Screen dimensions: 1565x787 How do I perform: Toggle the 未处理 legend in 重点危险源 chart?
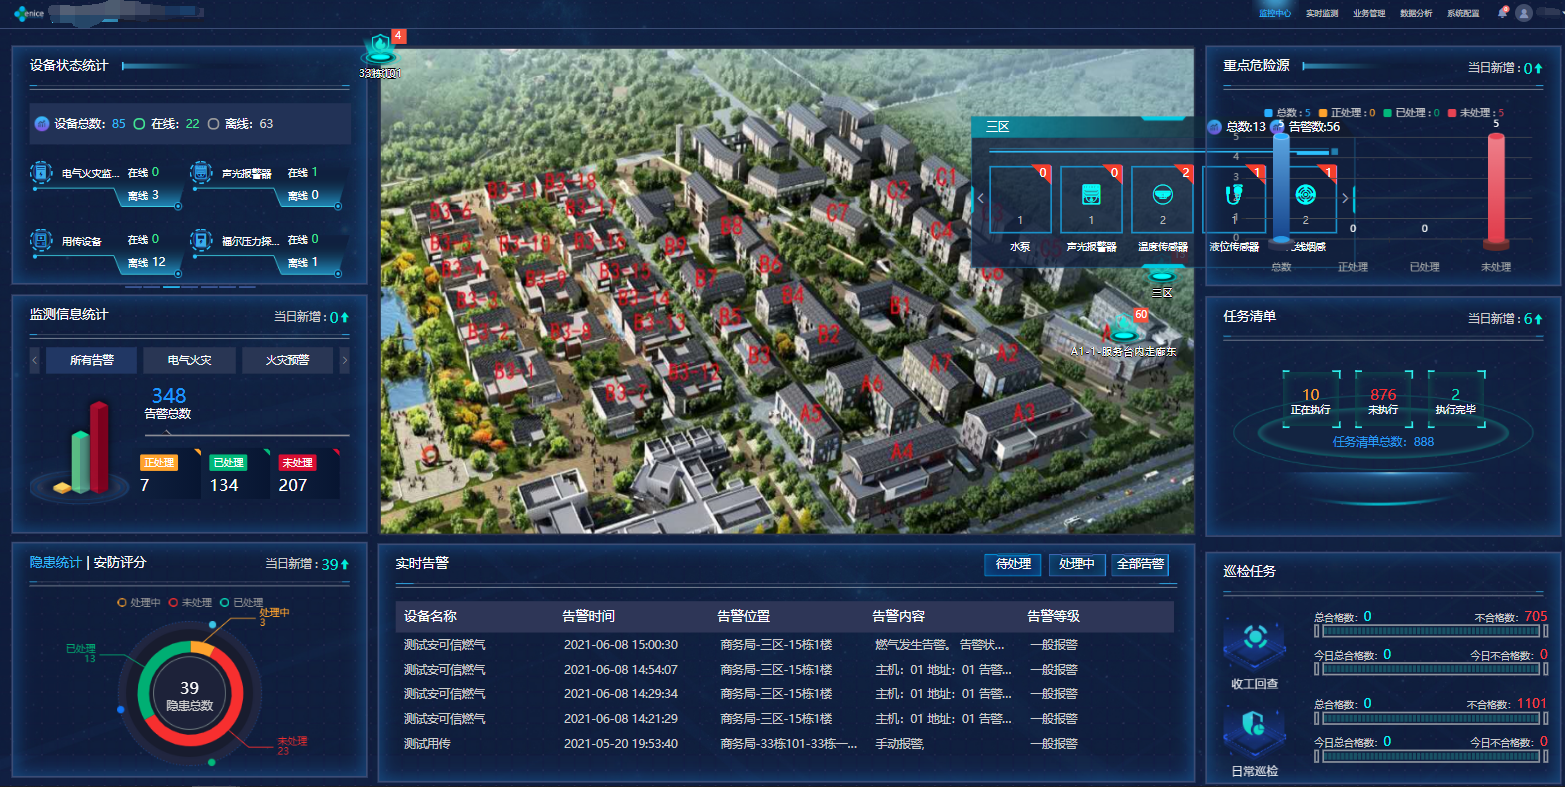point(1476,113)
